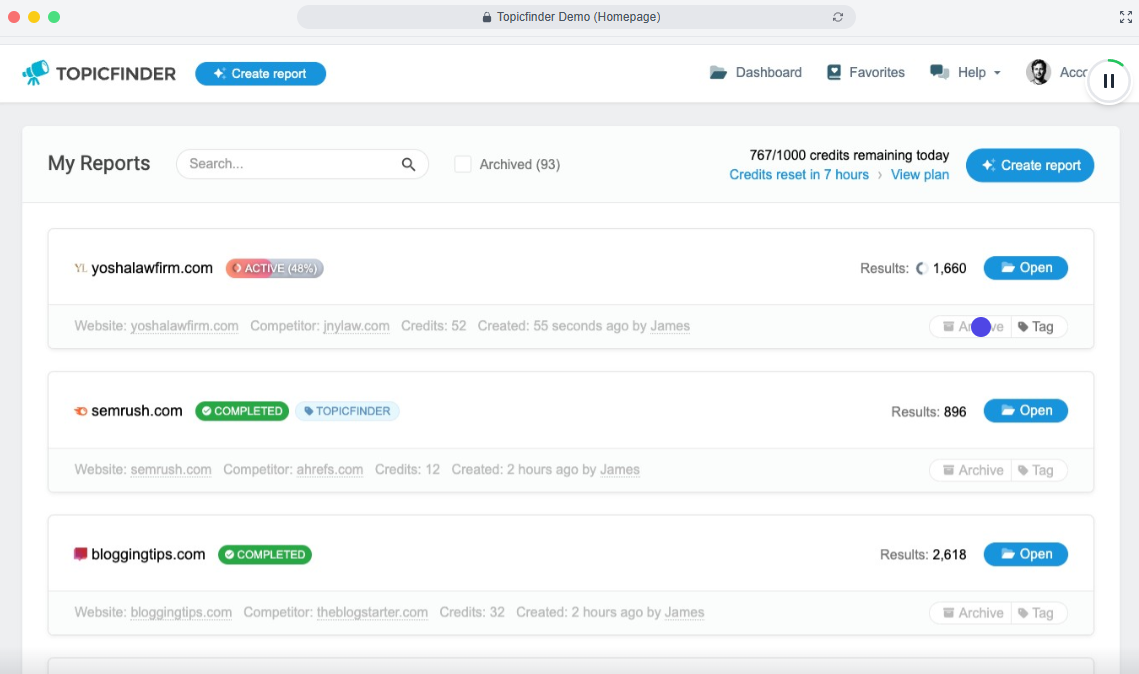Viewport: 1139px width, 674px height.
Task: Click the bloggingtips.com favicon icon
Action: pyautogui.click(x=81, y=554)
